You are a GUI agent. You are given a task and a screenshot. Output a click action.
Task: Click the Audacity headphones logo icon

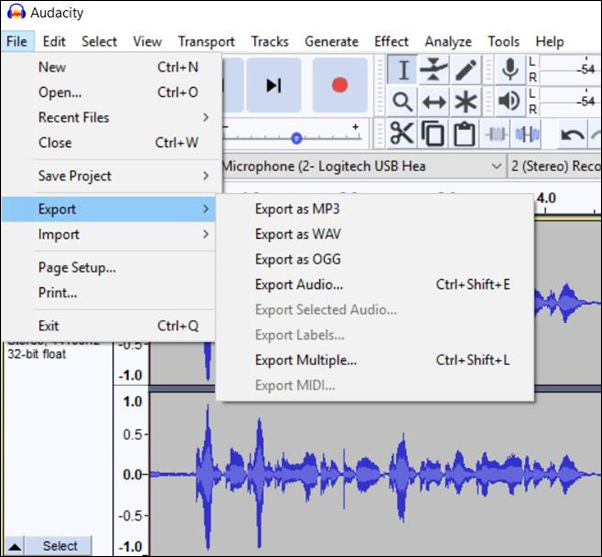click(x=17, y=13)
